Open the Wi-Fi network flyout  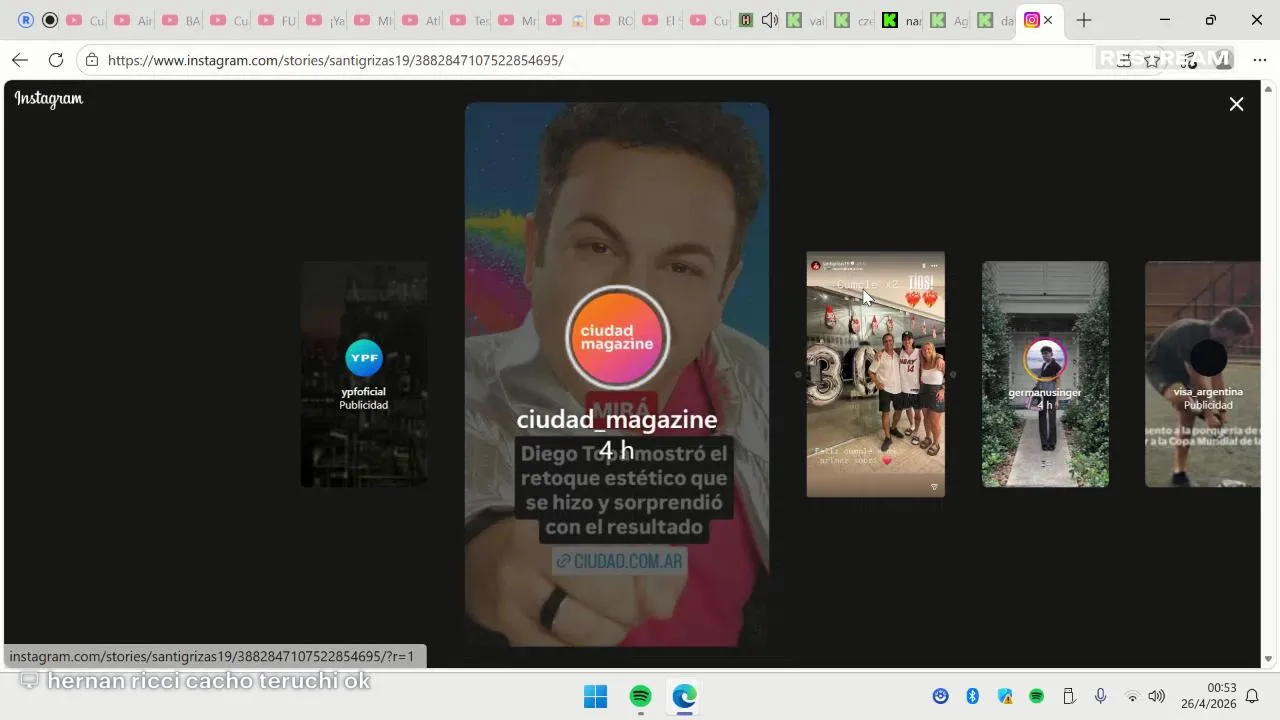(1132, 696)
